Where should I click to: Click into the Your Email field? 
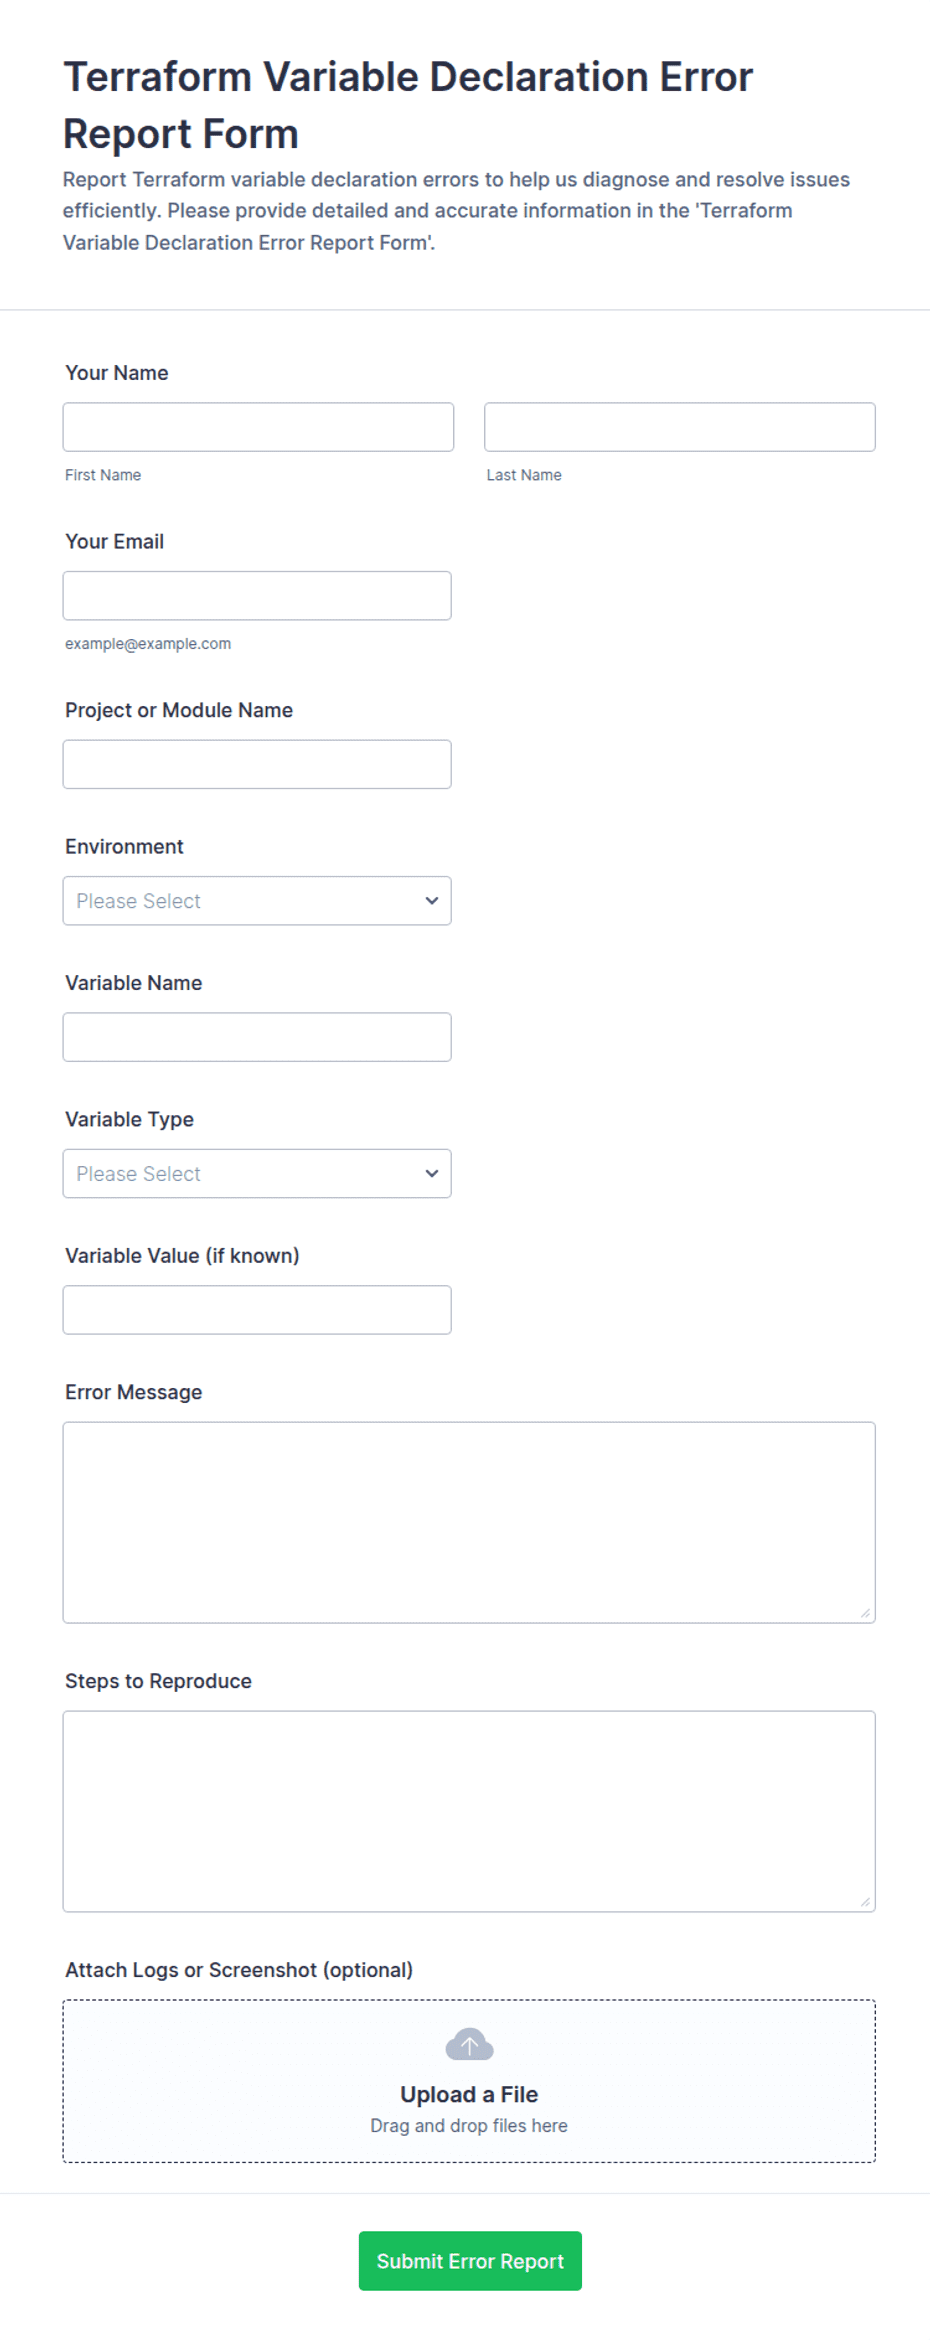pos(257,596)
